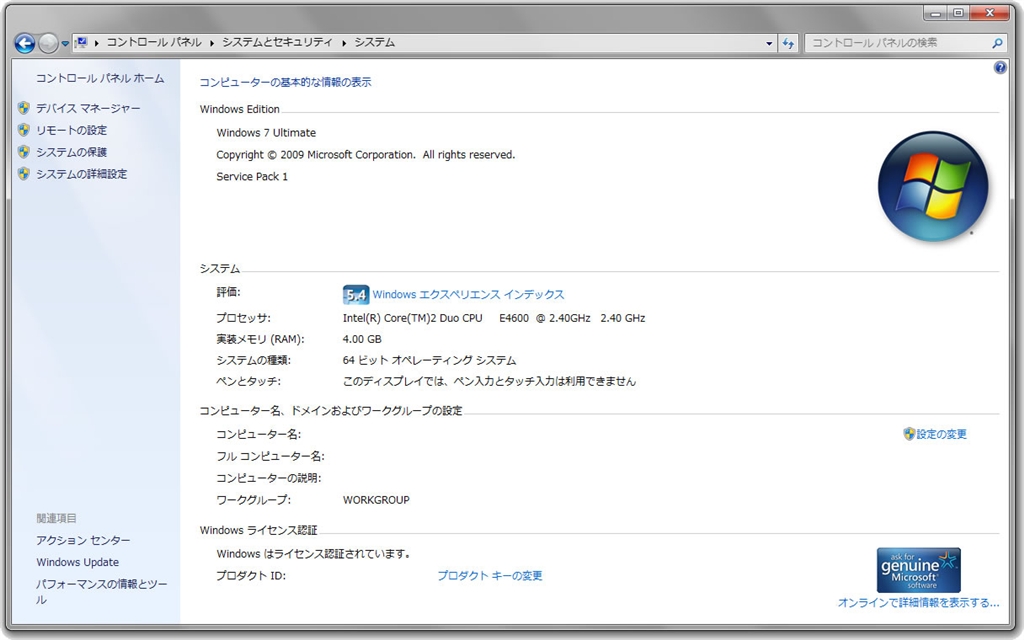The width and height of the screenshot is (1024, 640).
Task: Expand the arrow before コントロール パネル breadcrumb
Action: [x=97, y=43]
